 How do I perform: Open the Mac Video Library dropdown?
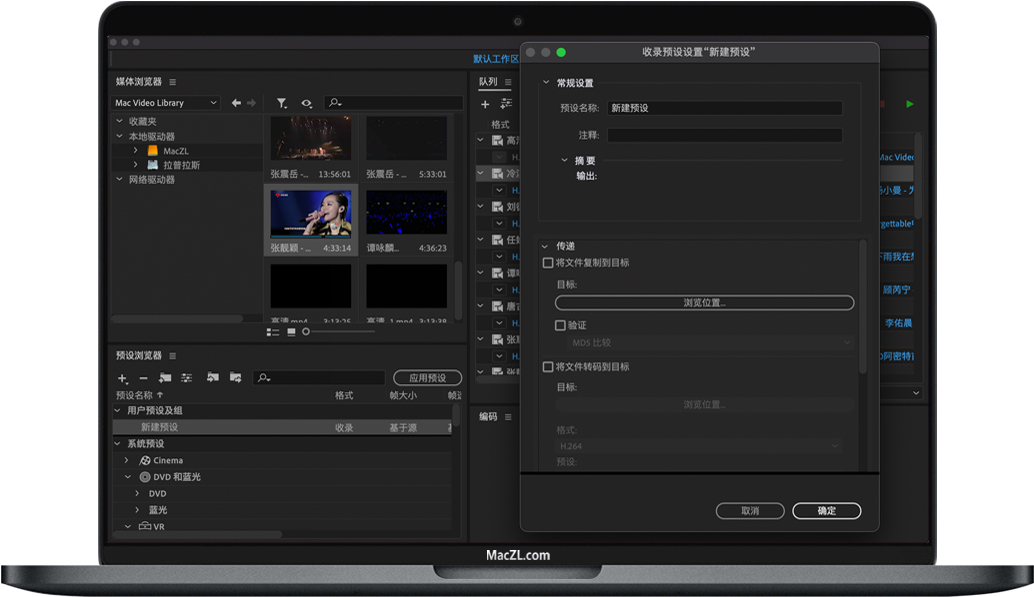163,103
